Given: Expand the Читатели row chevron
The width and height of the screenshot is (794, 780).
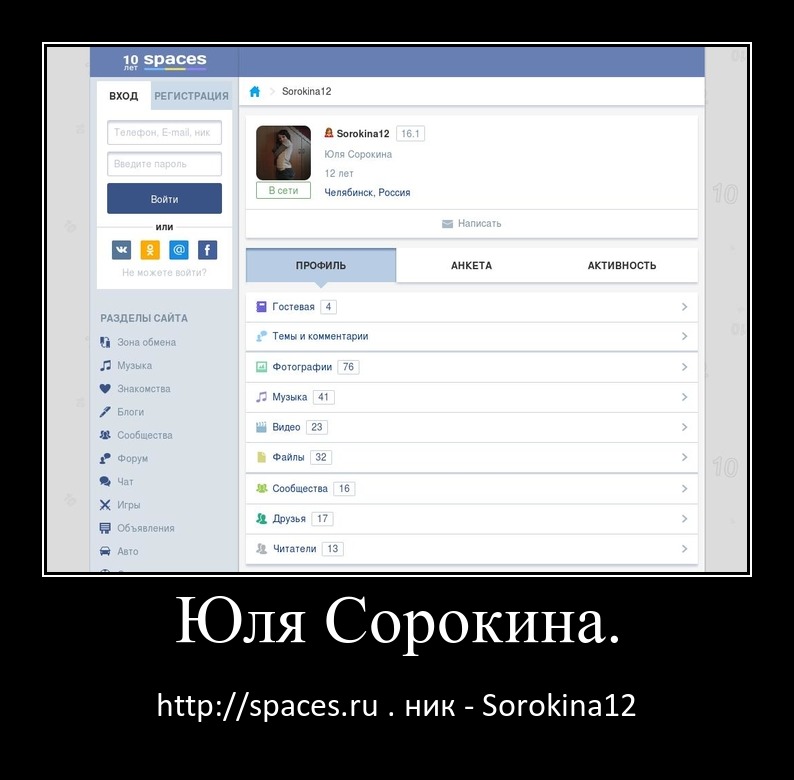Looking at the screenshot, I should (x=685, y=549).
